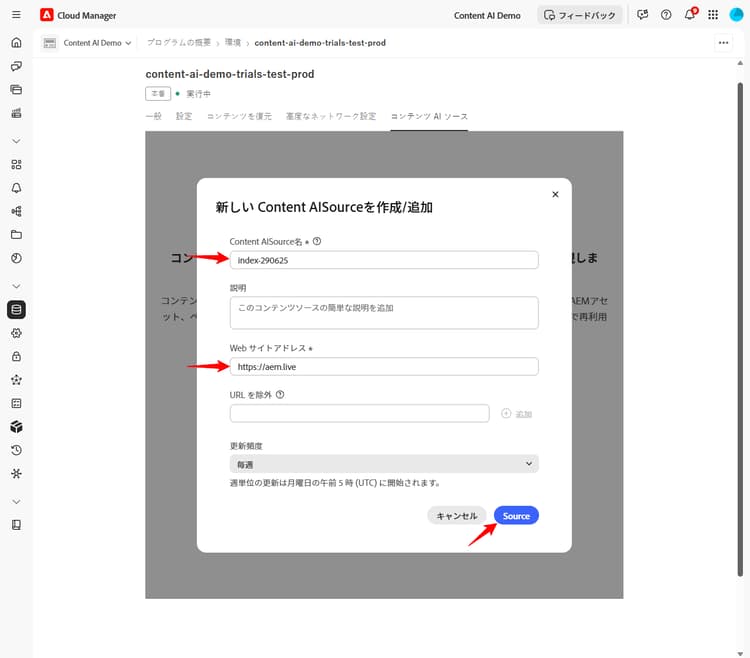Click the Web サイトアドレス input field
Screen dimensions: 750x658
384,367
